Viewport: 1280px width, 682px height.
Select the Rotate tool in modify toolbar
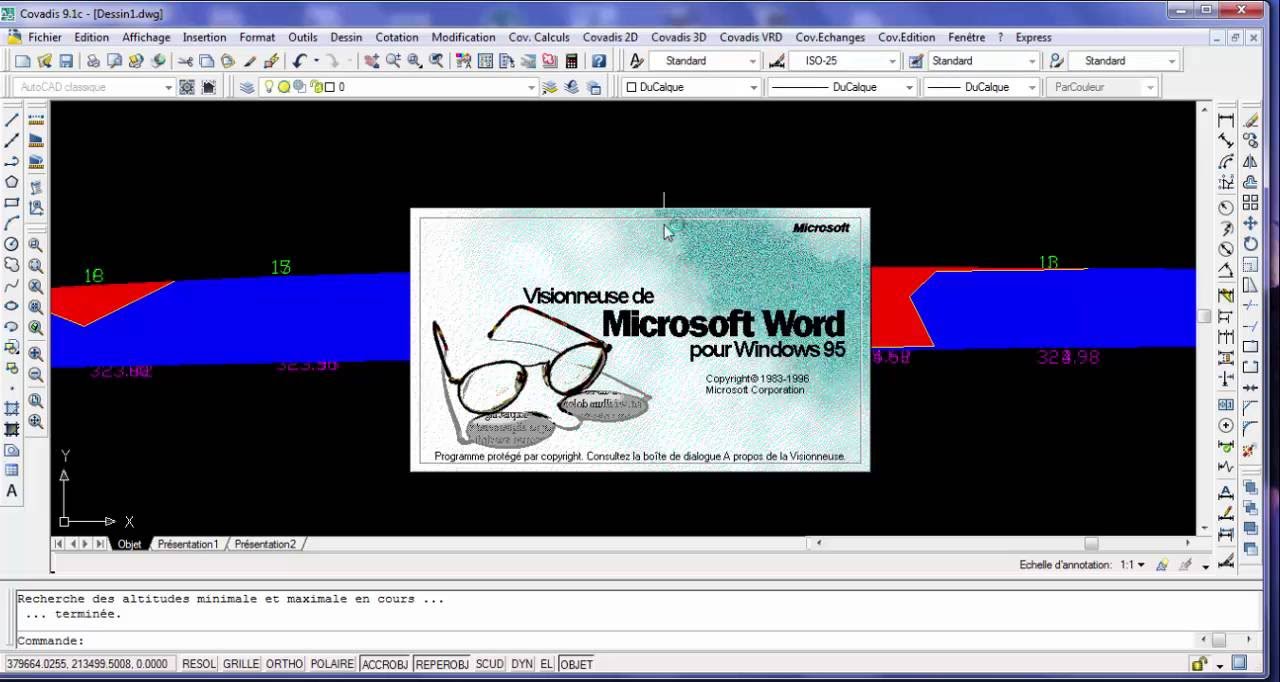point(1250,244)
